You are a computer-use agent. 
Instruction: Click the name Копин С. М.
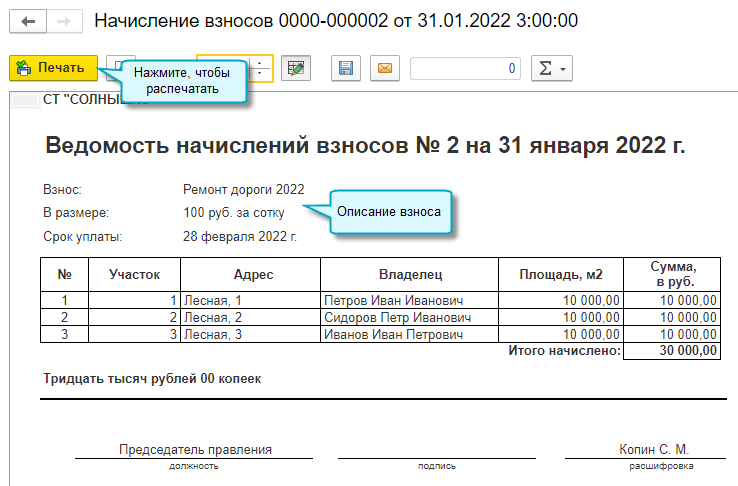tap(654, 449)
